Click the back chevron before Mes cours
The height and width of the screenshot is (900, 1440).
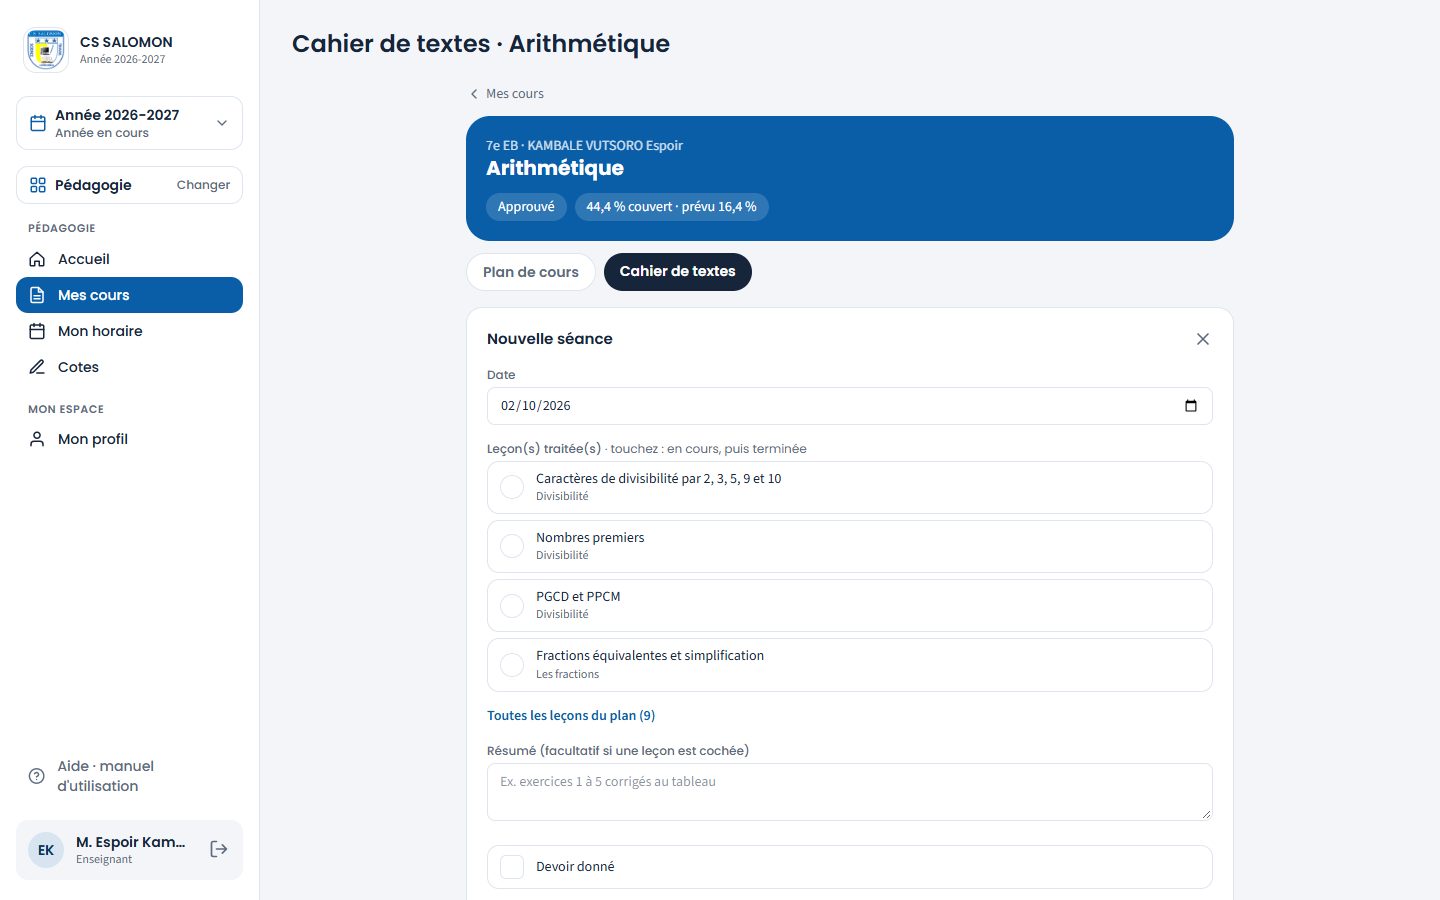click(x=474, y=94)
